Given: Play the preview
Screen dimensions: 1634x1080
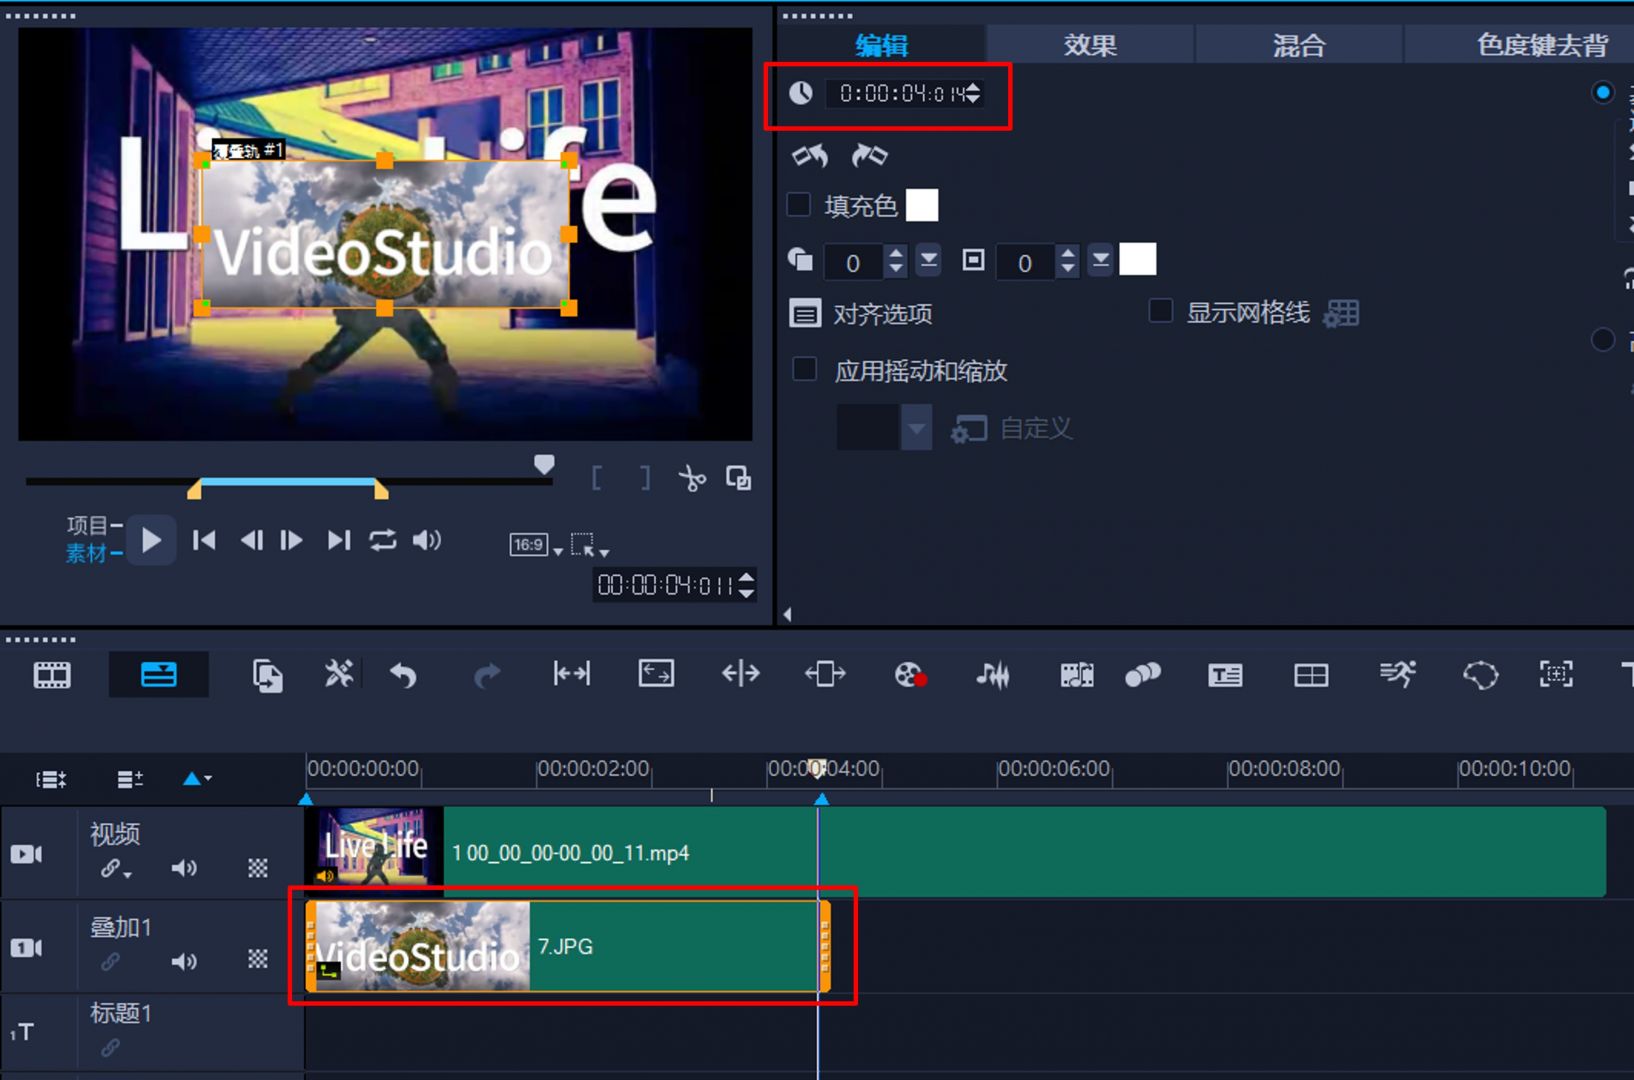Looking at the screenshot, I should 151,541.
